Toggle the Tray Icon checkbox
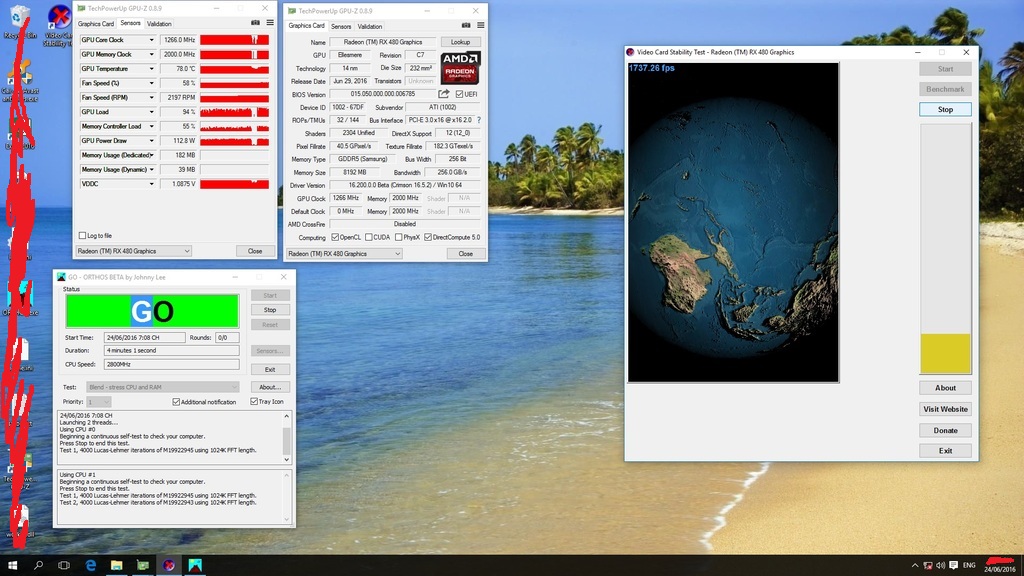This screenshot has width=1024, height=576. pos(254,402)
